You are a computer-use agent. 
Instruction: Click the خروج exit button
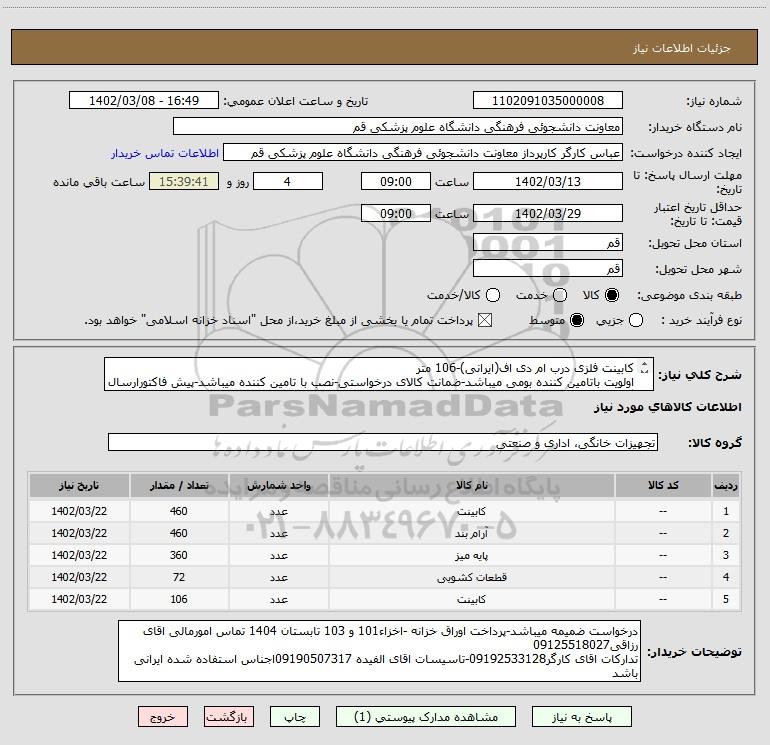[163, 717]
